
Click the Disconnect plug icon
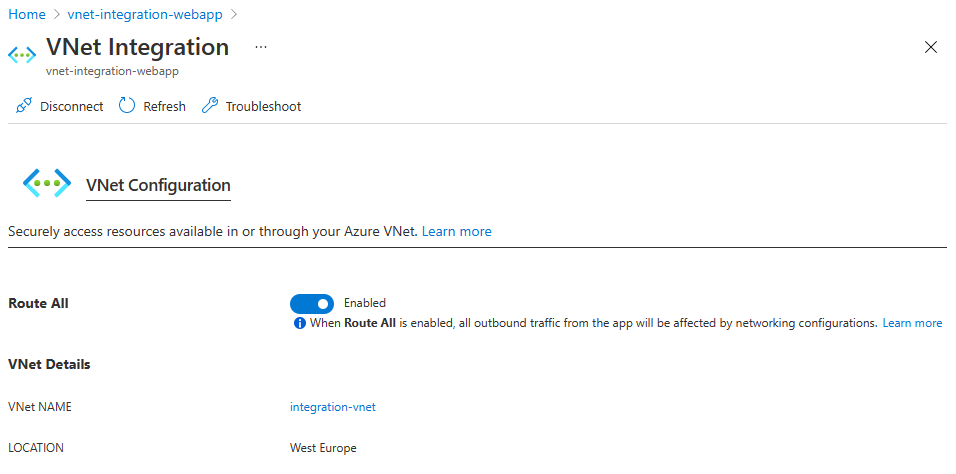[x=24, y=106]
